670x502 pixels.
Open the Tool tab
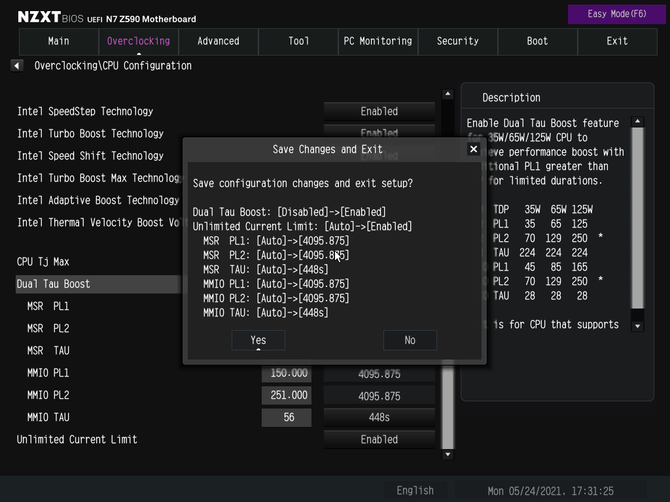pyautogui.click(x=298, y=41)
